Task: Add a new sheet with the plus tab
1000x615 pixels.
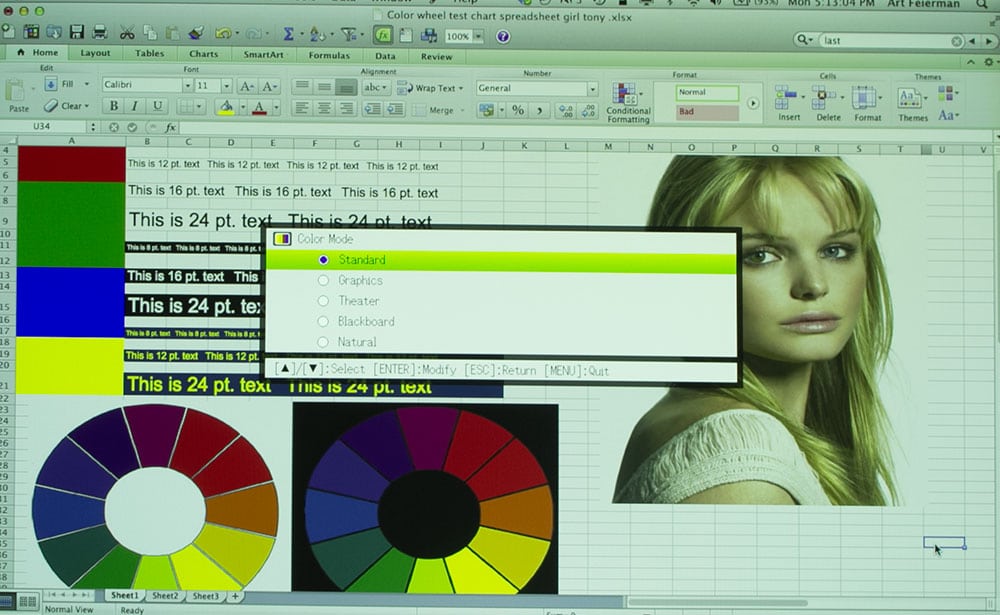Action: 235,596
